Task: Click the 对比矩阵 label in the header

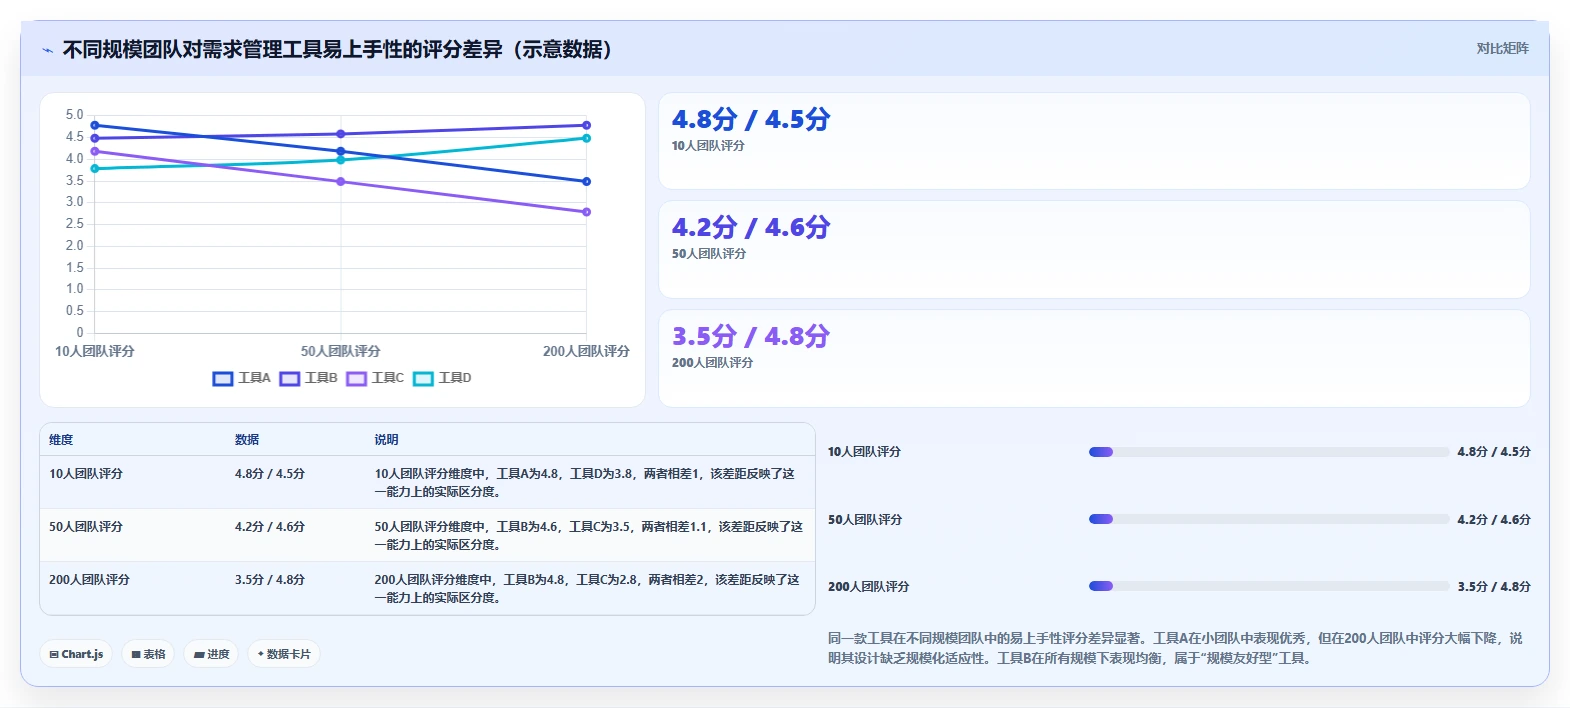Action: (x=1502, y=48)
